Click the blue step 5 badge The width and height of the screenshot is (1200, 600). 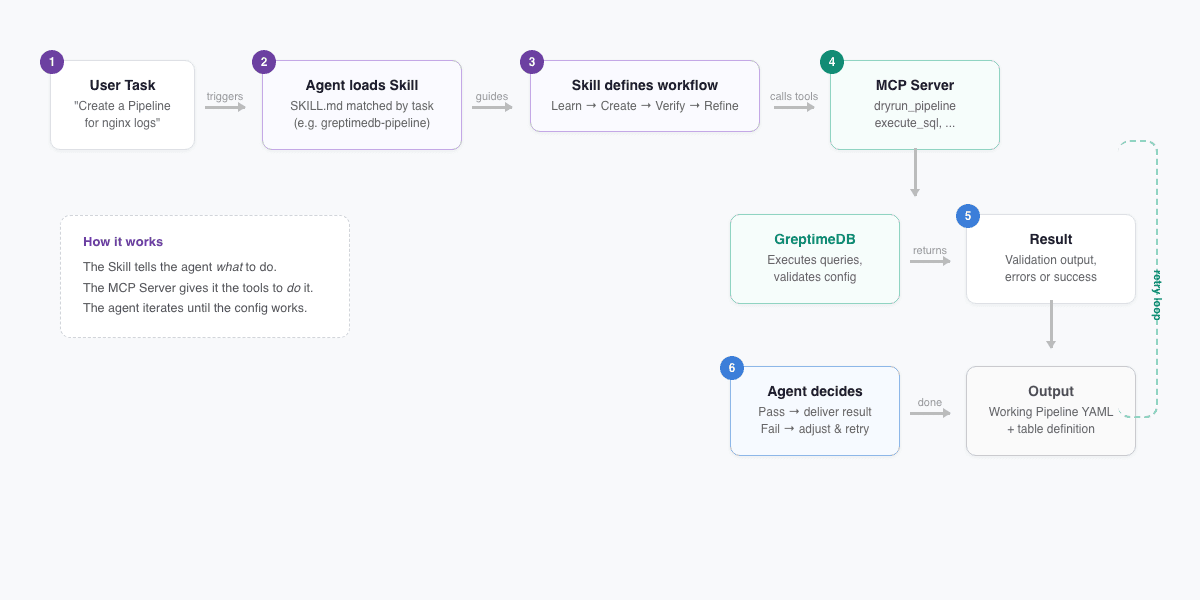point(968,216)
